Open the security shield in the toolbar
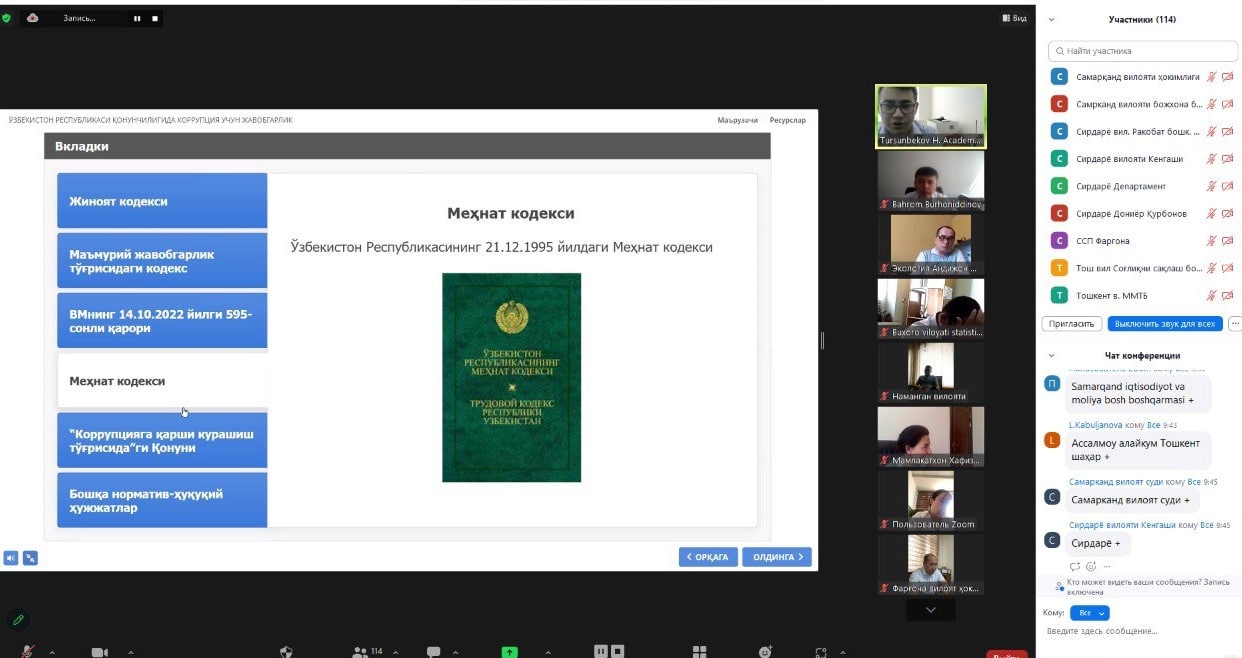 (x=287, y=652)
